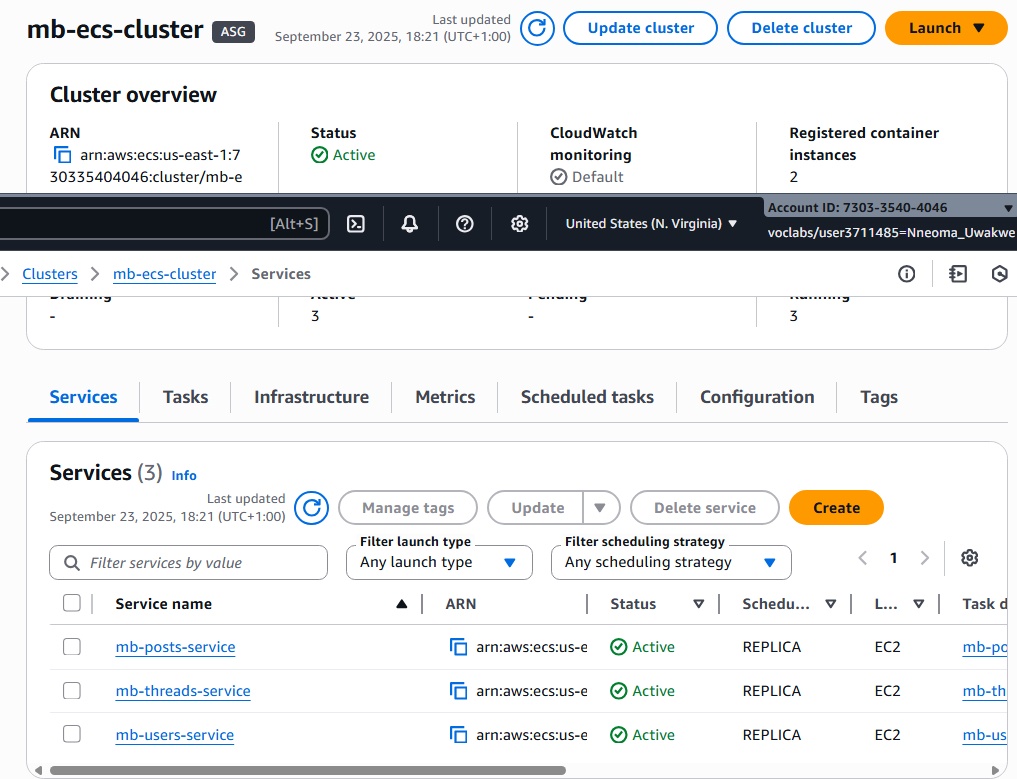Open the mb-ecs-cluster breadcrumb link
Viewport: 1017px width, 779px height.
coord(165,274)
